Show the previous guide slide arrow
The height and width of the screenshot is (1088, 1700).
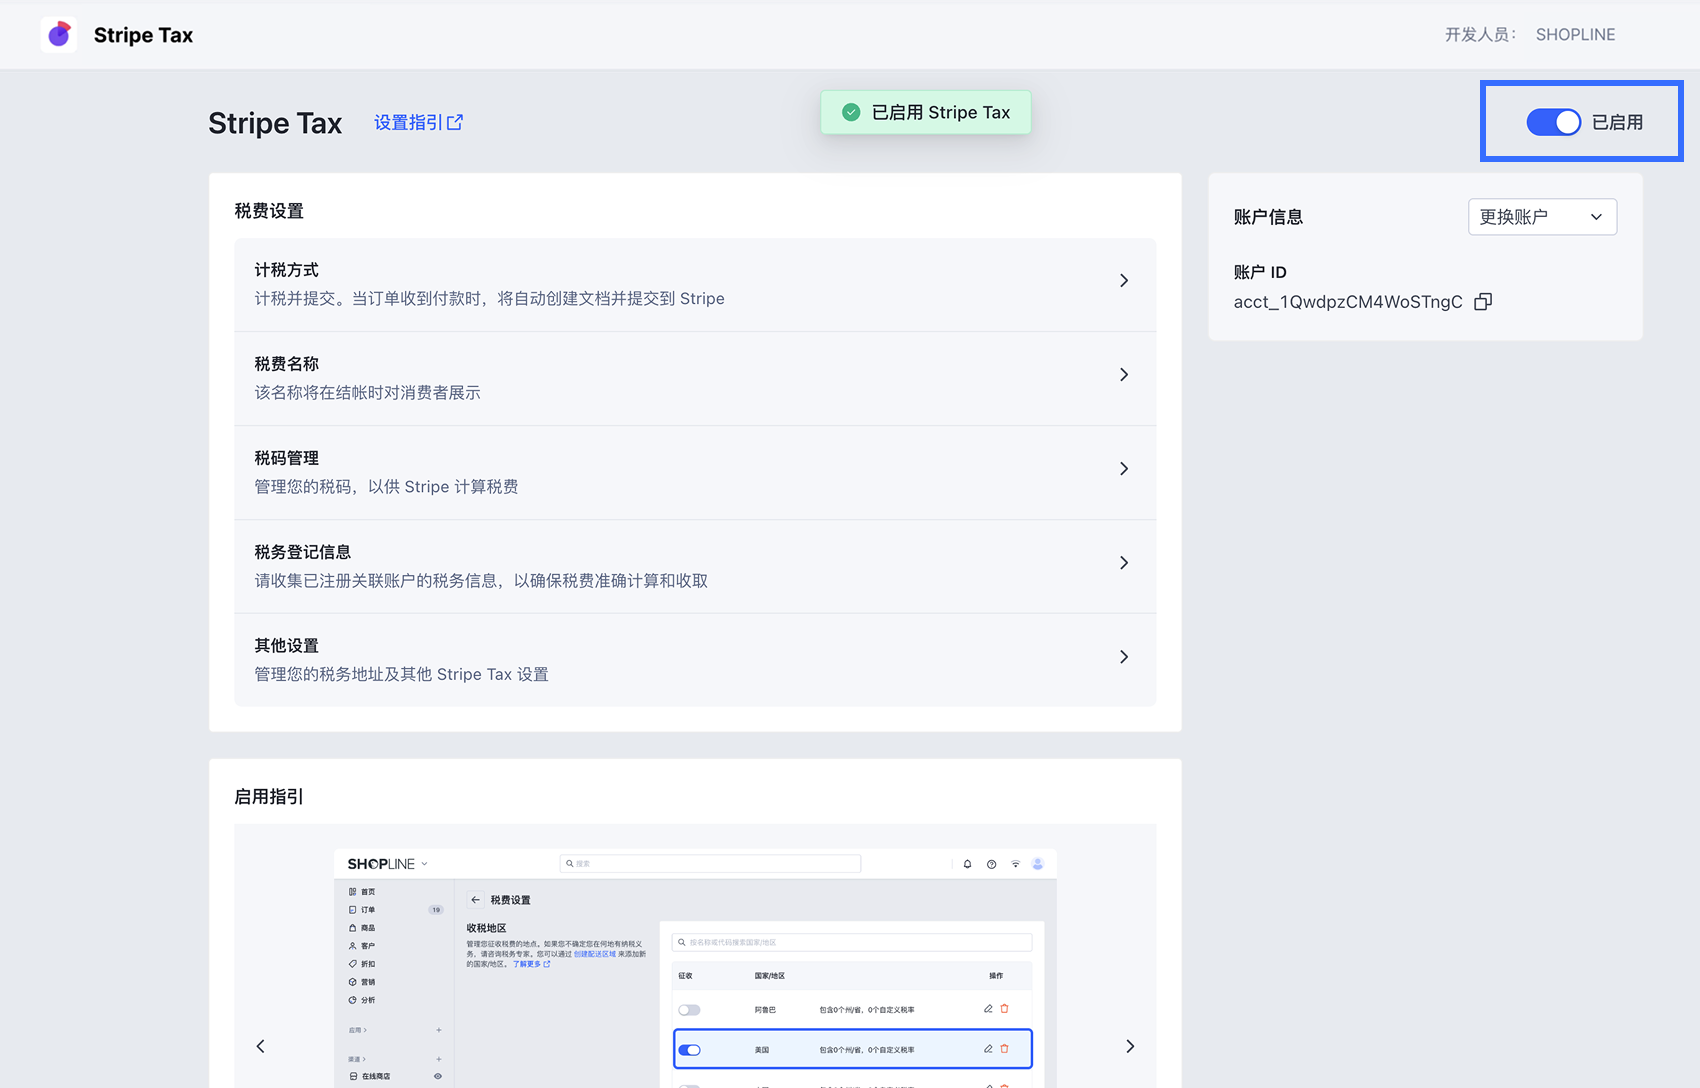(261, 1046)
